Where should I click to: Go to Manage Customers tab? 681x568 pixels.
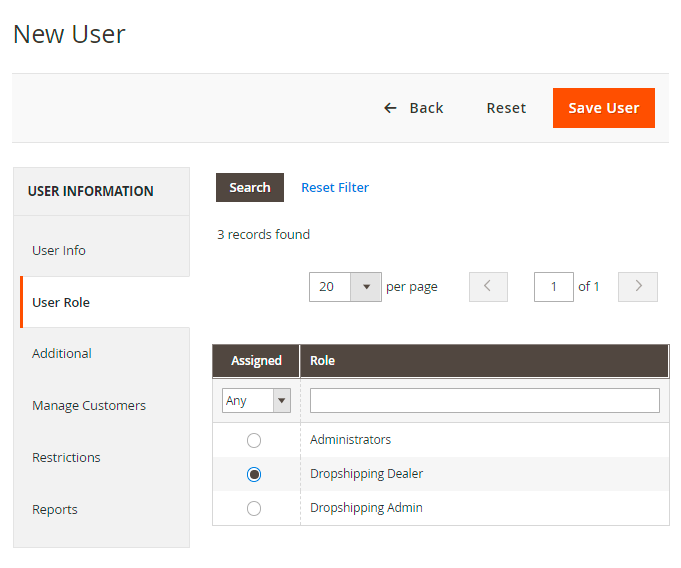(89, 405)
